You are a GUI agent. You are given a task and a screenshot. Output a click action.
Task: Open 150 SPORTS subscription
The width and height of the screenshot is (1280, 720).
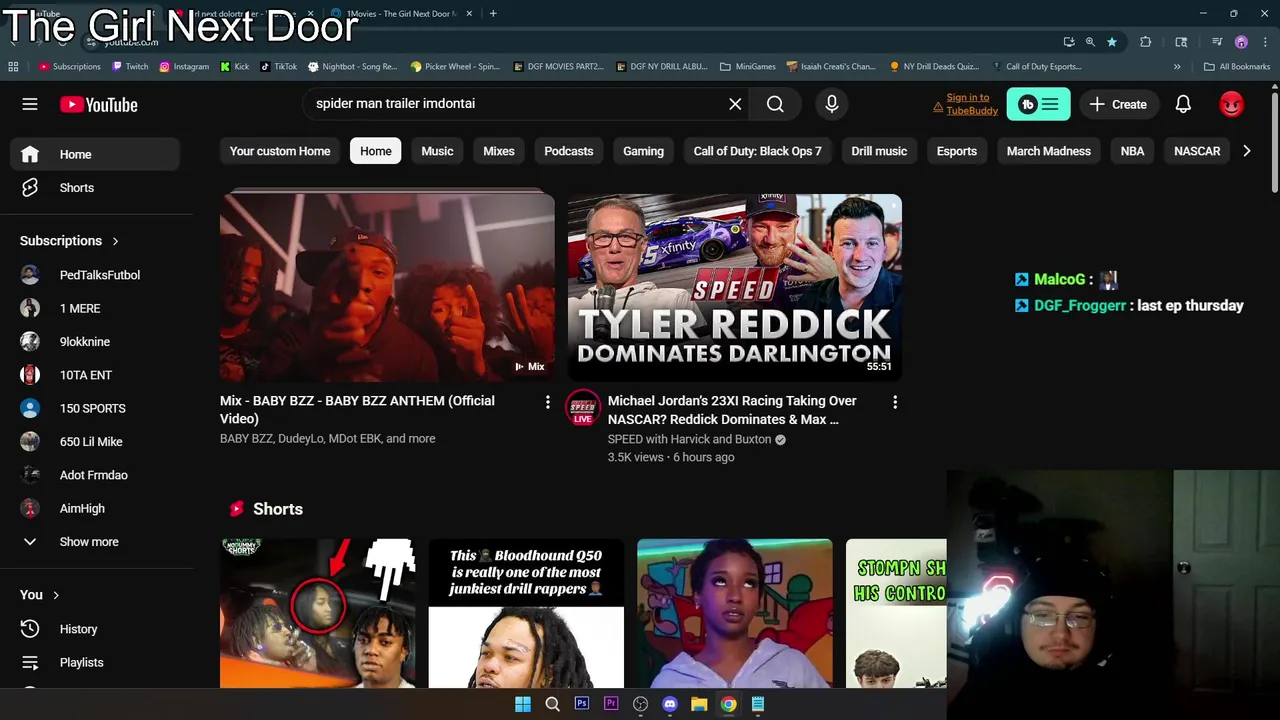coord(96,408)
